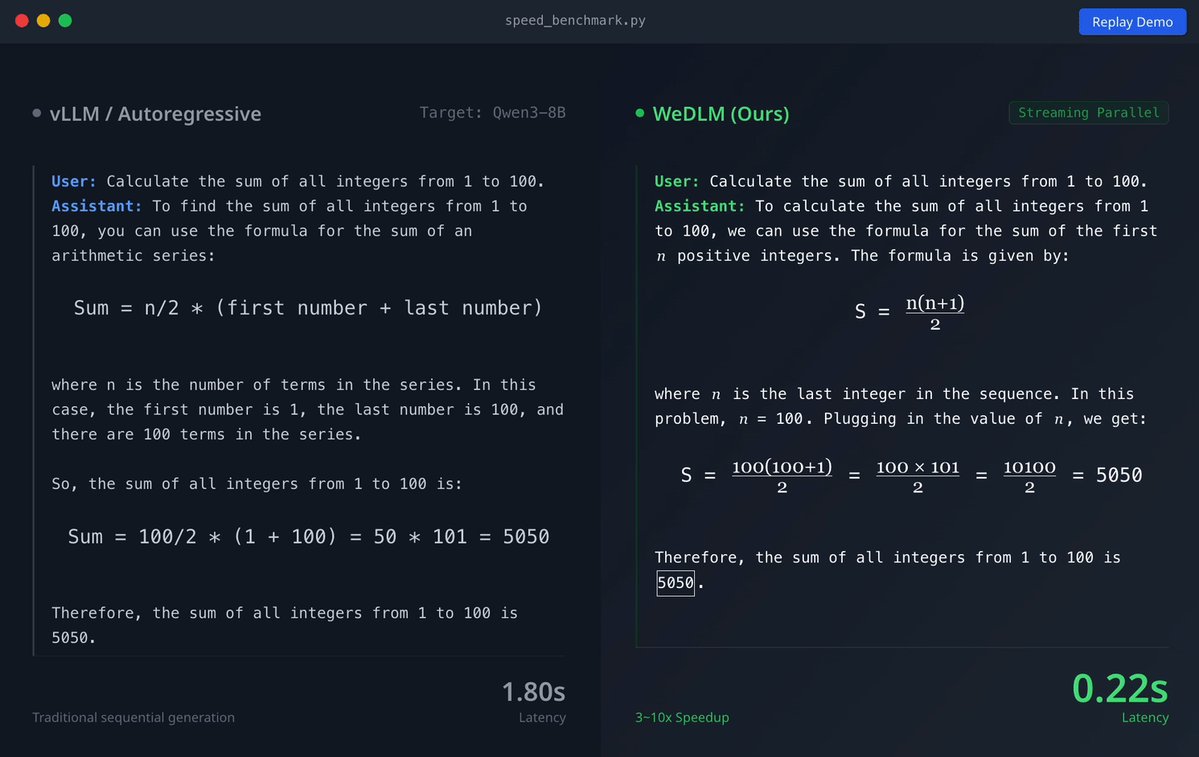Click the 1.80s latency value

point(533,691)
